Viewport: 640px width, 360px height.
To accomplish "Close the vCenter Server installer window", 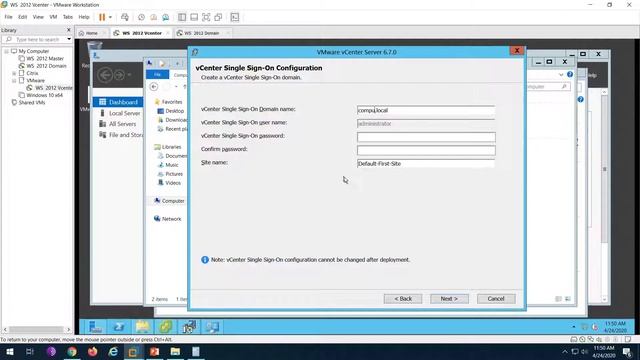I will pyautogui.click(x=517, y=51).
